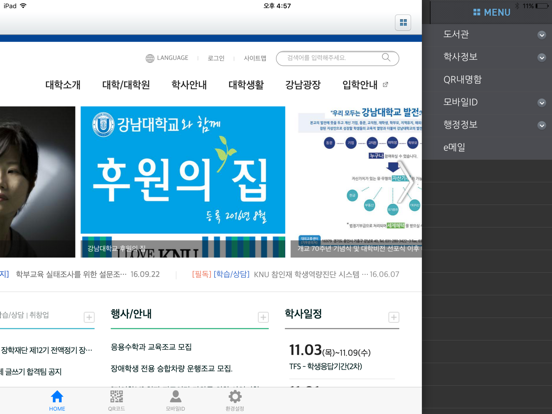Expand the 학사정보 menu chevron
Image resolution: width=552 pixels, height=414 pixels.
click(x=541, y=57)
